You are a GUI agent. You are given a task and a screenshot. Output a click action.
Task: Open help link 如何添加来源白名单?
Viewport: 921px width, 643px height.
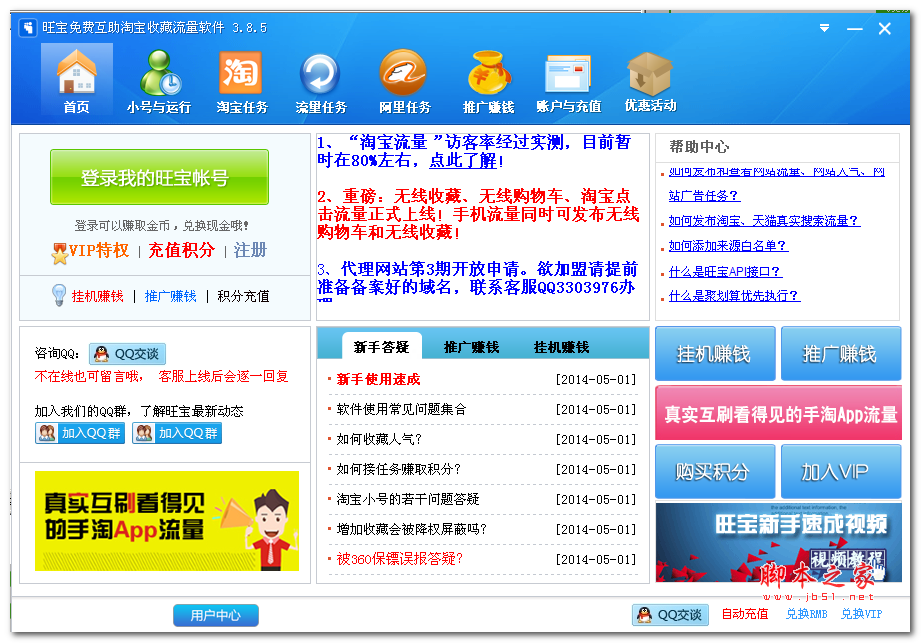point(728,245)
